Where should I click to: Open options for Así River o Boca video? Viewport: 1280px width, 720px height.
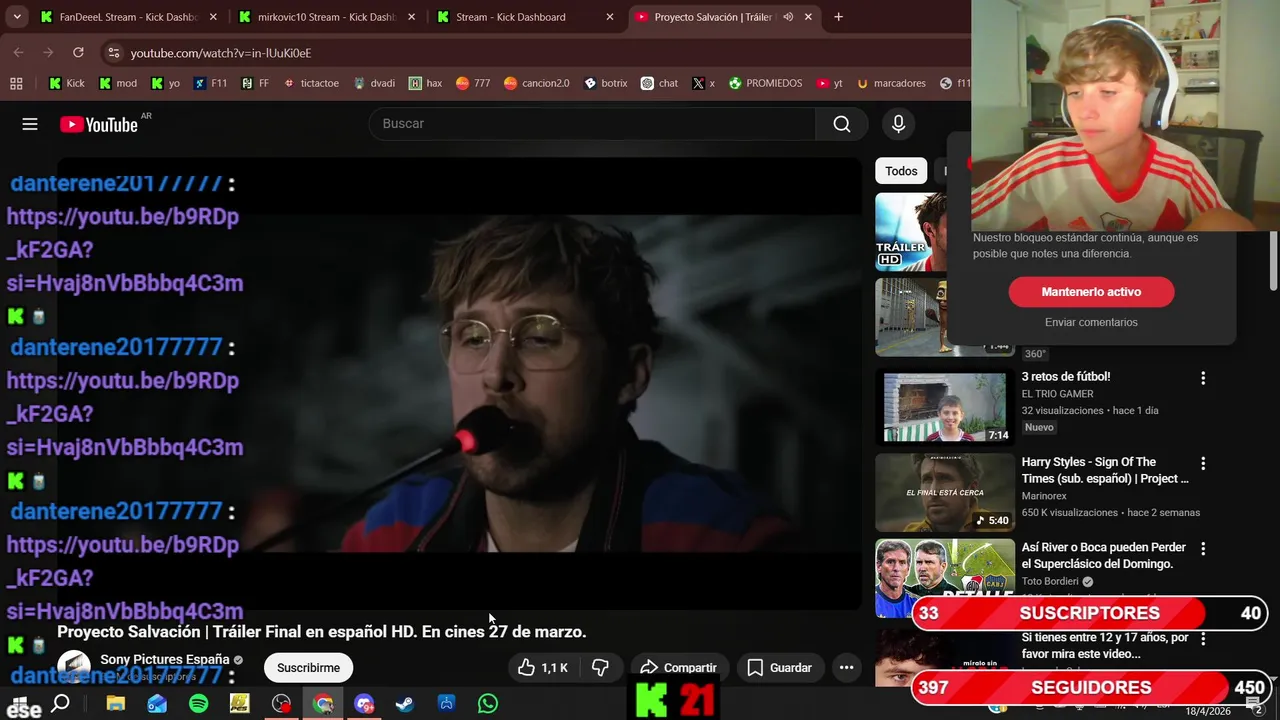[x=1203, y=549]
